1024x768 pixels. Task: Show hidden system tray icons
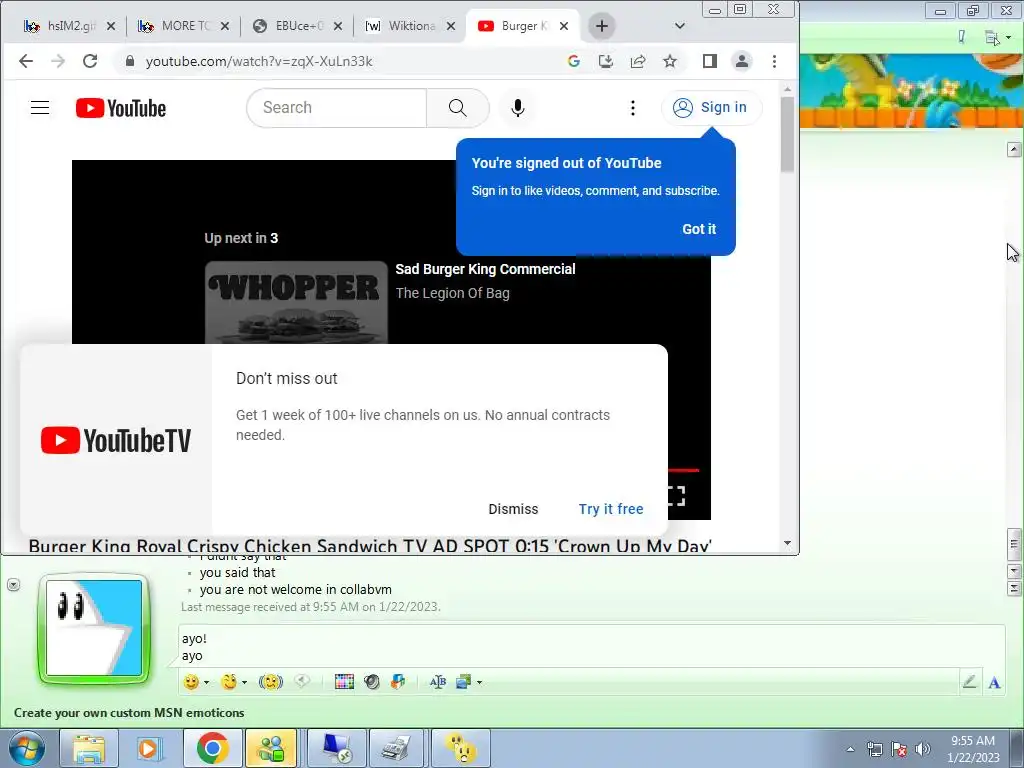(850, 749)
